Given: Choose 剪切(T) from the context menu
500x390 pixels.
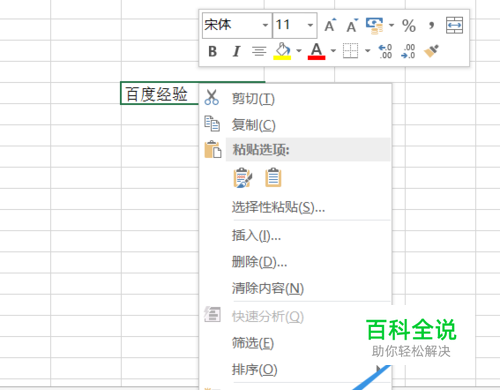Looking at the screenshot, I should (x=295, y=98).
